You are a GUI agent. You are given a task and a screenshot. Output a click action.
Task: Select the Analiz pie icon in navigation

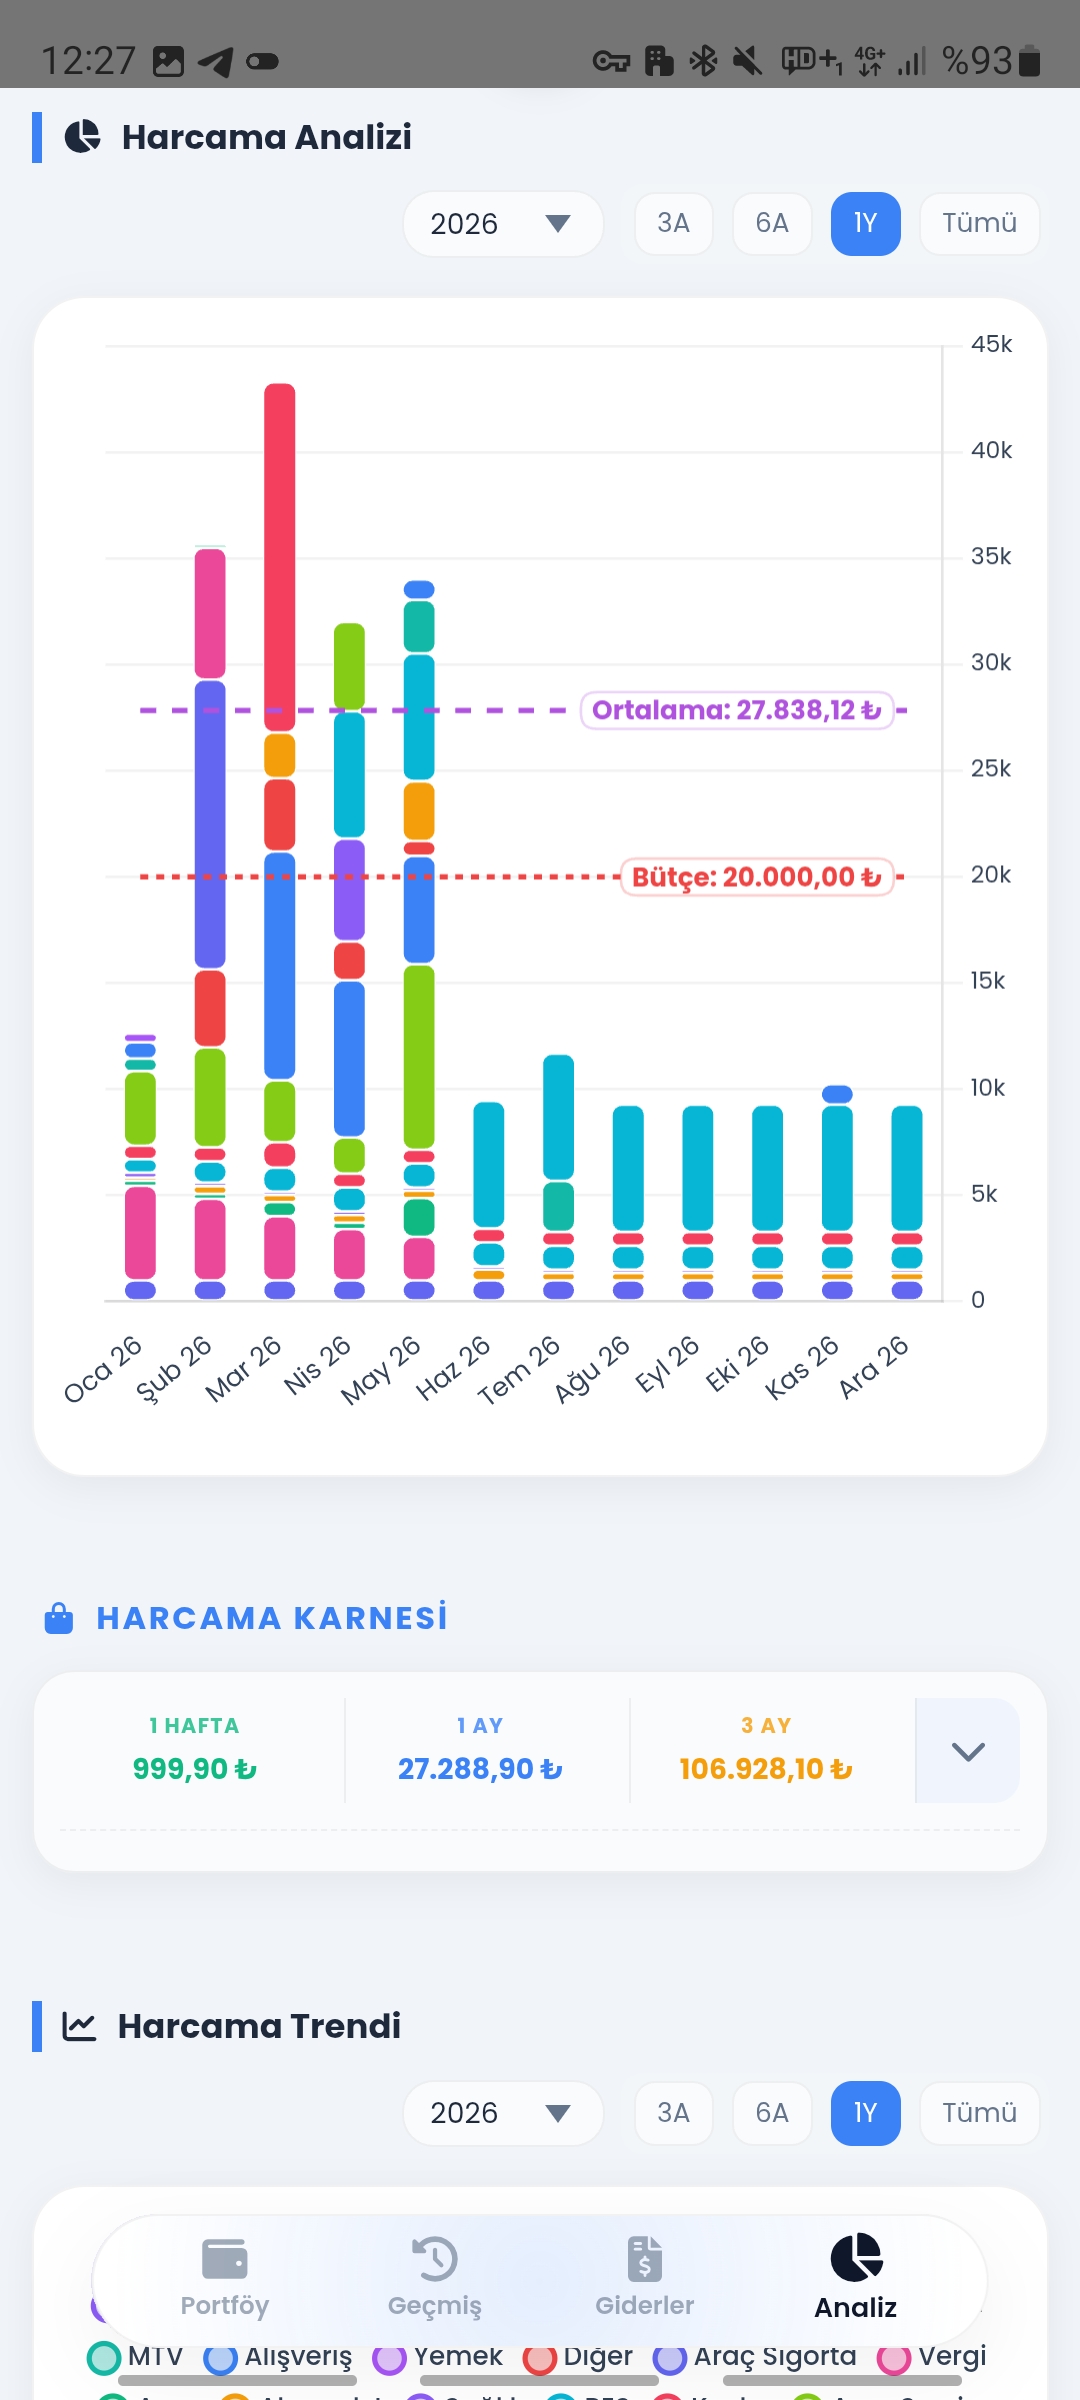point(856,2257)
